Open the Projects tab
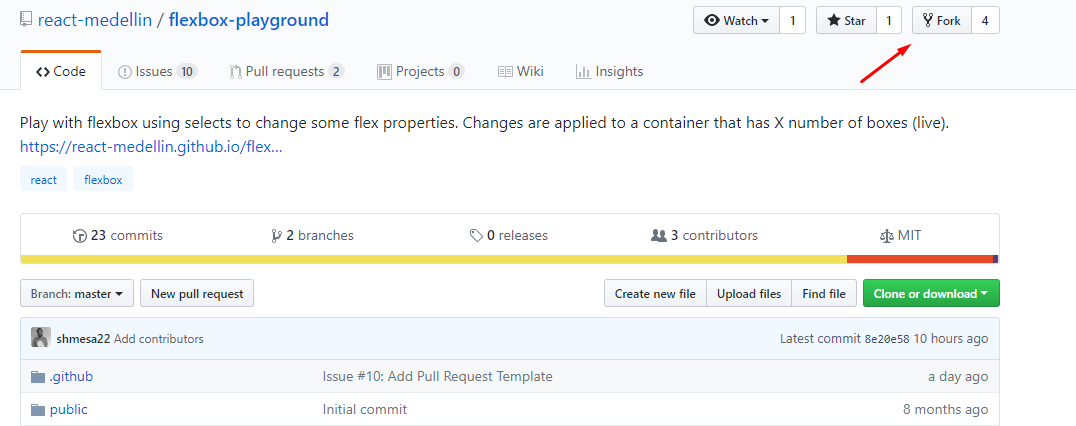Viewport: 1076px width, 426px height. [x=421, y=71]
